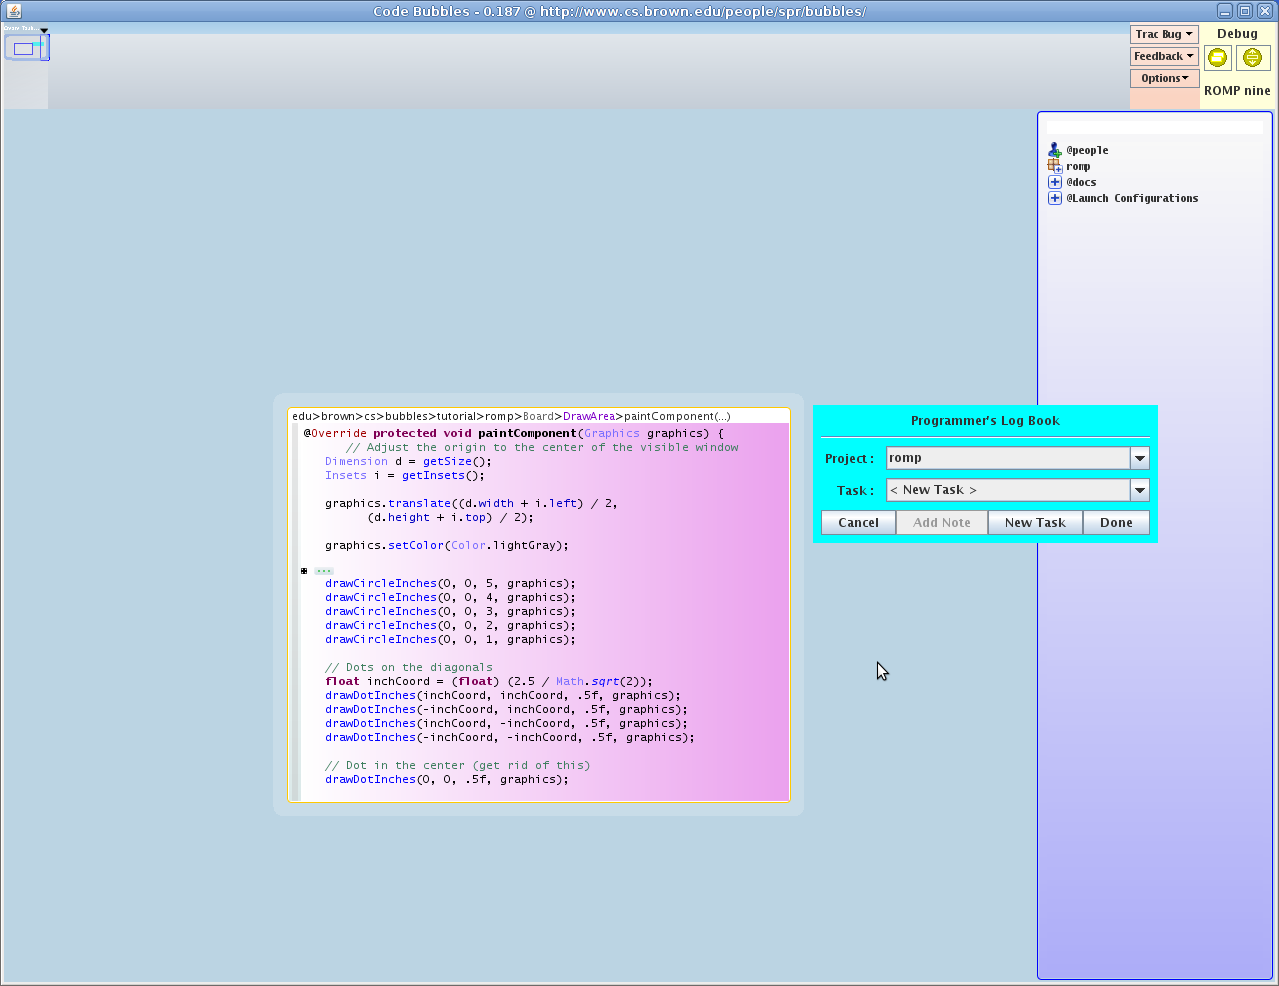Open the overview task dropdown triangle

click(44, 30)
